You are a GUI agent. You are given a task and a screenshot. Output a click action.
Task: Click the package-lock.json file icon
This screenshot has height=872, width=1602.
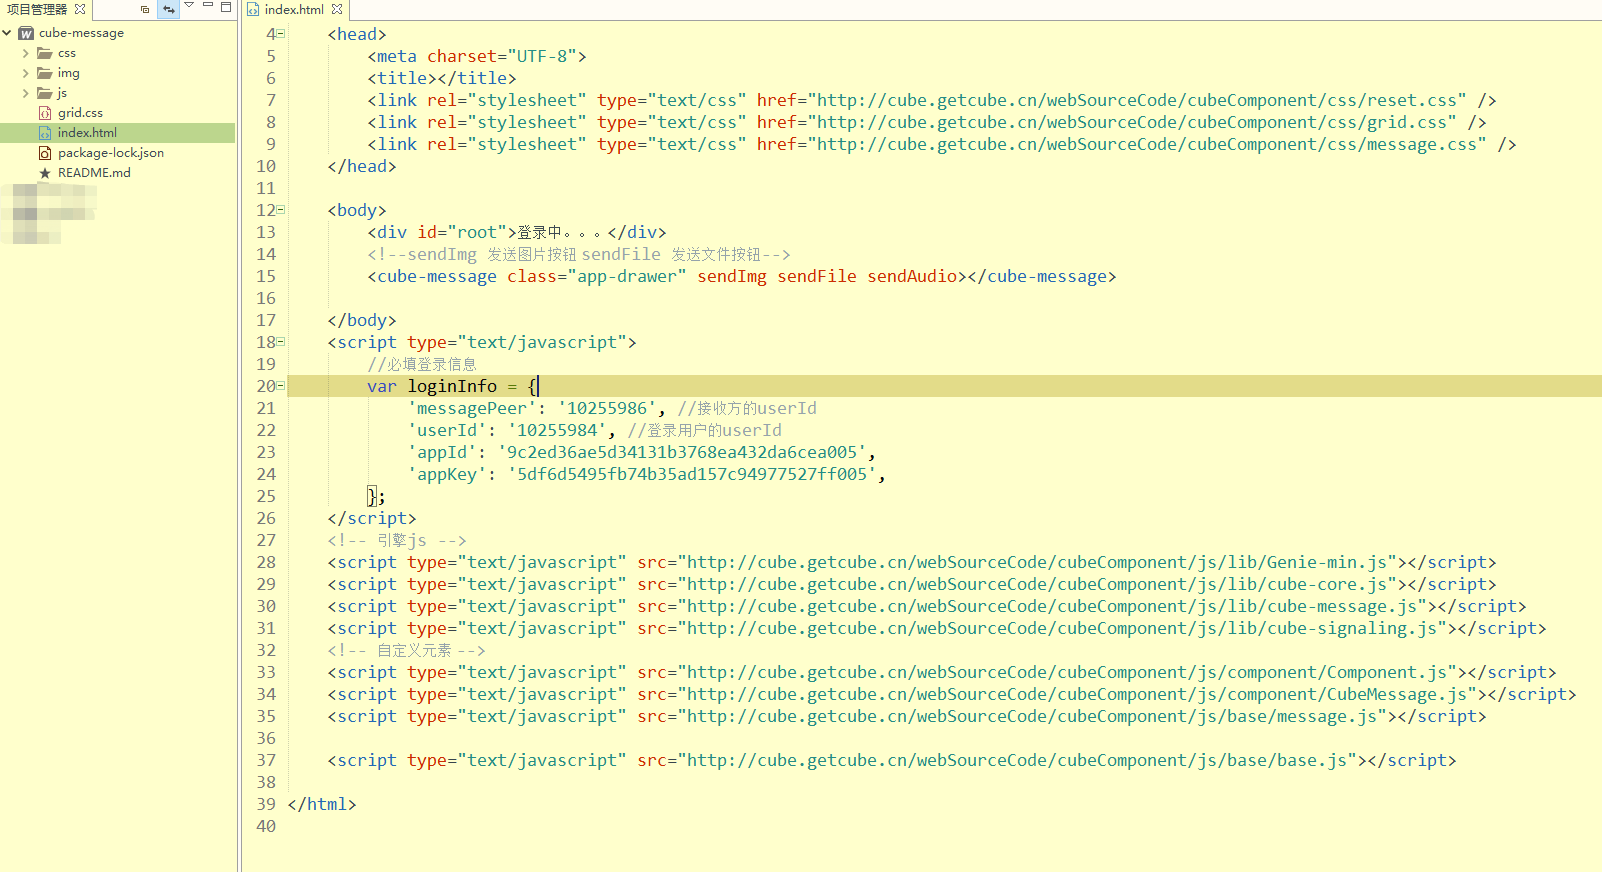tap(45, 153)
